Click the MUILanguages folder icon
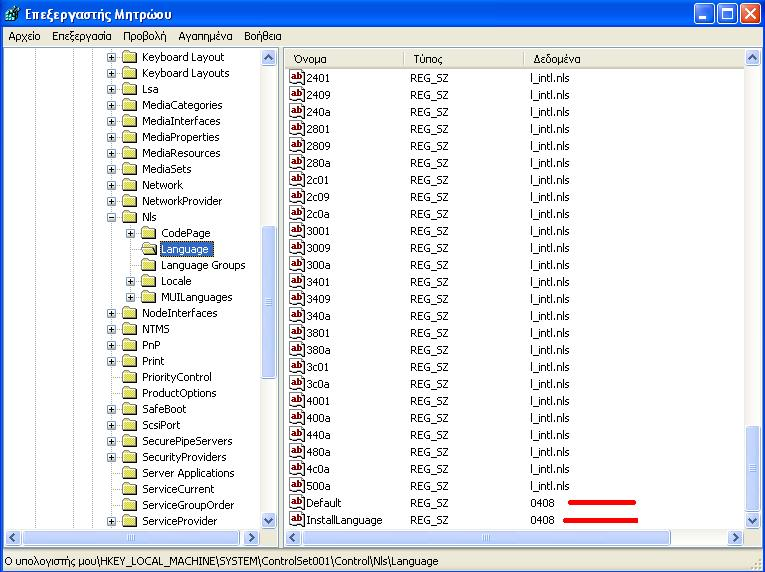This screenshot has height=572, width=765. tap(149, 297)
